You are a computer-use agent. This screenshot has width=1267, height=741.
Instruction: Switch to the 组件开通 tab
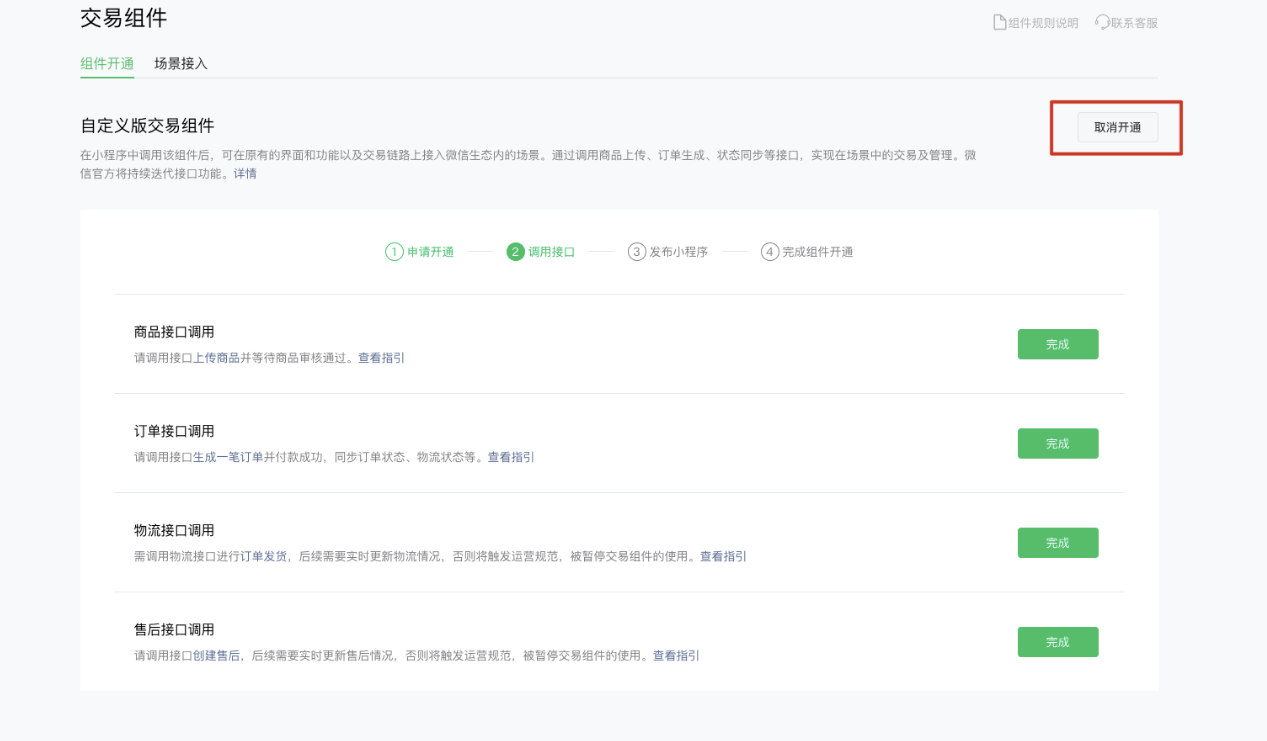pyautogui.click(x=107, y=63)
